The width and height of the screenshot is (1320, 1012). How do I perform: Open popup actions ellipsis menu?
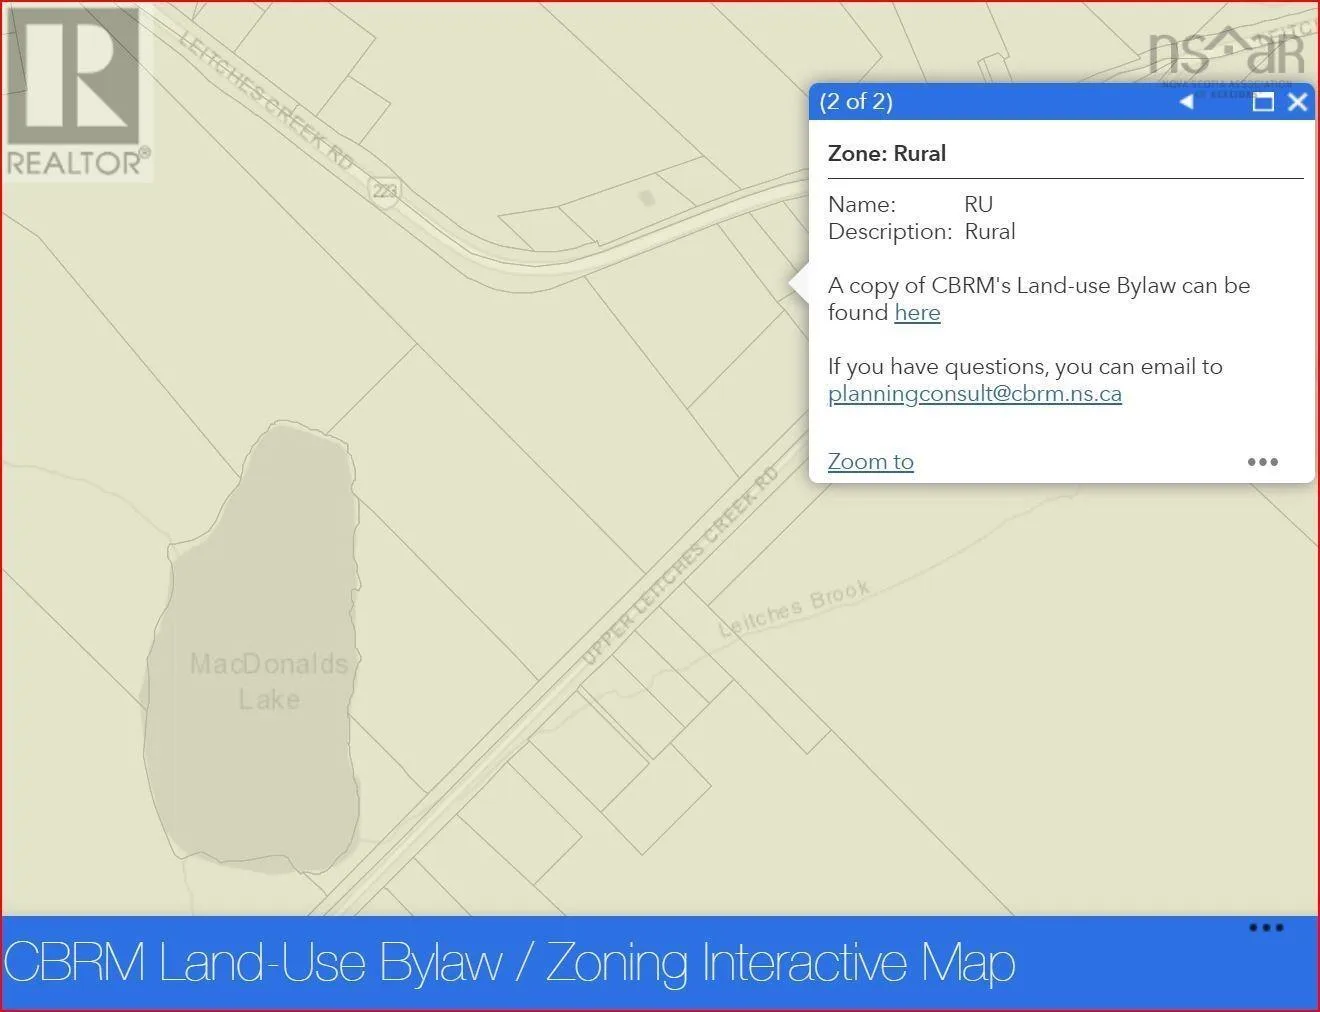(x=1262, y=462)
